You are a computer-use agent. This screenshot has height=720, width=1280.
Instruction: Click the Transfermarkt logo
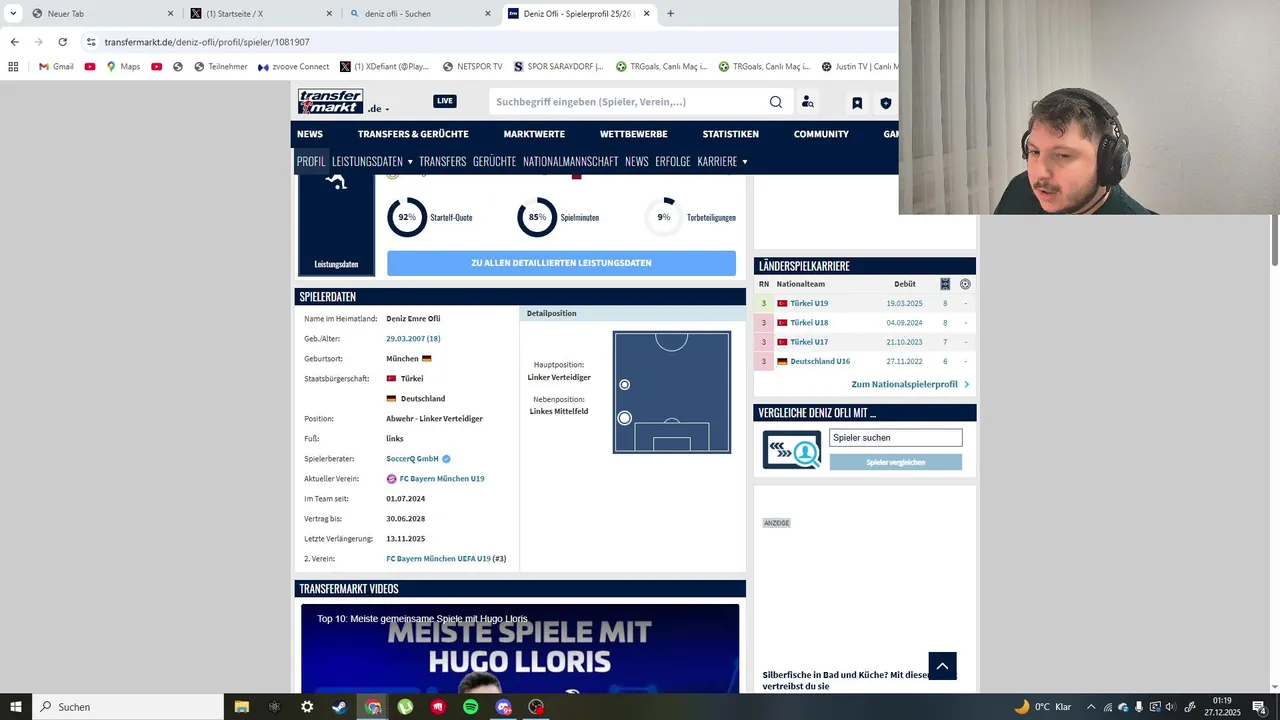tap(330, 101)
